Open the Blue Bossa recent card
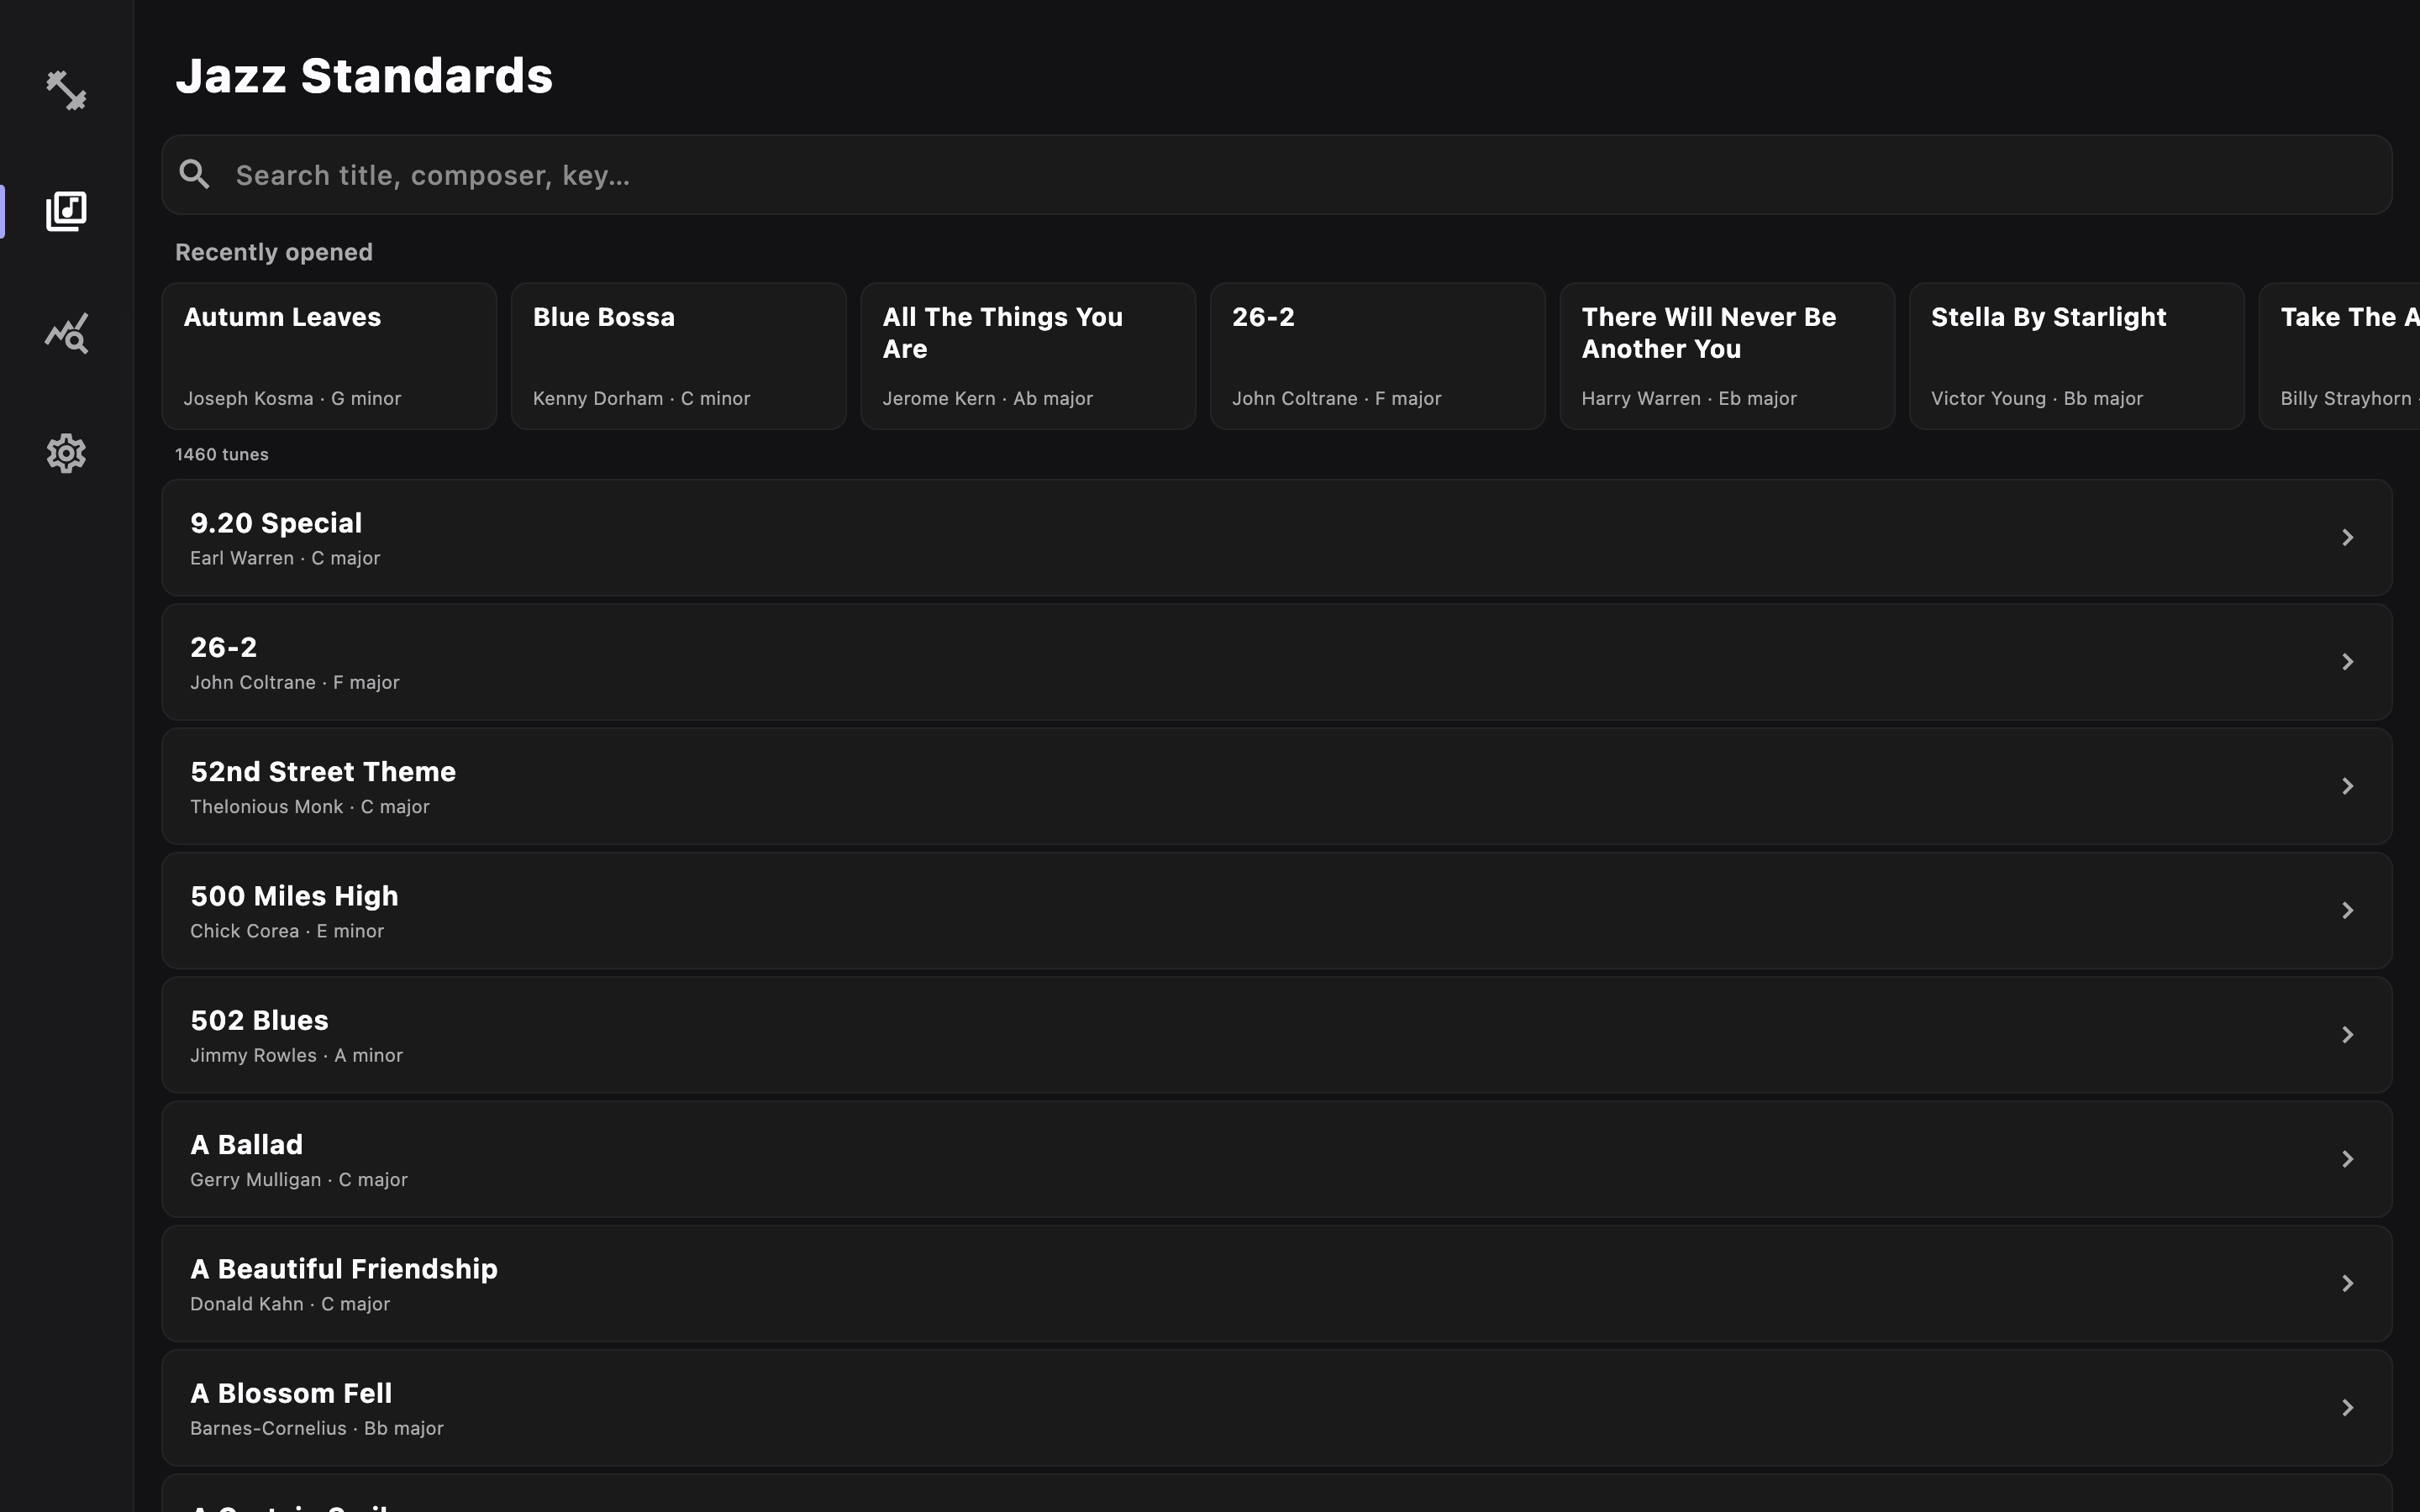Viewport: 2420px width, 1512px height. [x=678, y=356]
